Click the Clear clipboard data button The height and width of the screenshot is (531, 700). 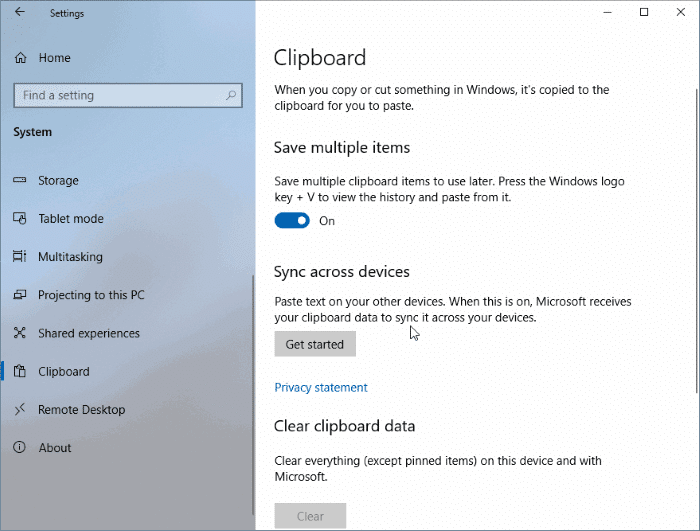click(x=310, y=516)
